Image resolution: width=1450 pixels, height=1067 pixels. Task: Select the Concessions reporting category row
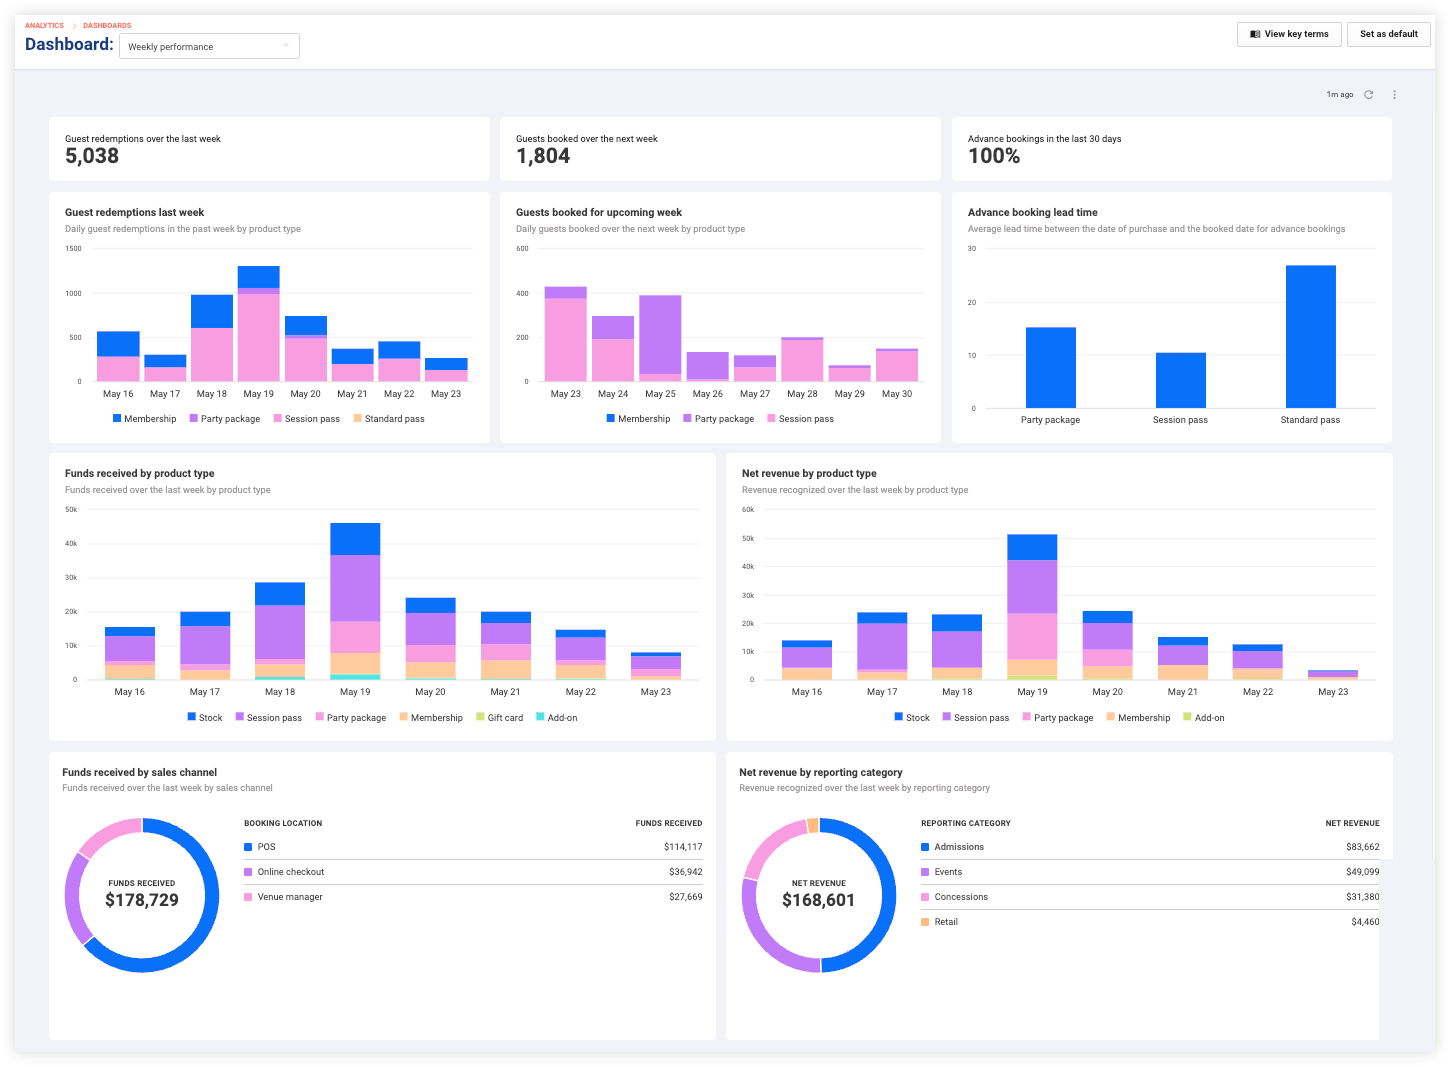(1150, 897)
